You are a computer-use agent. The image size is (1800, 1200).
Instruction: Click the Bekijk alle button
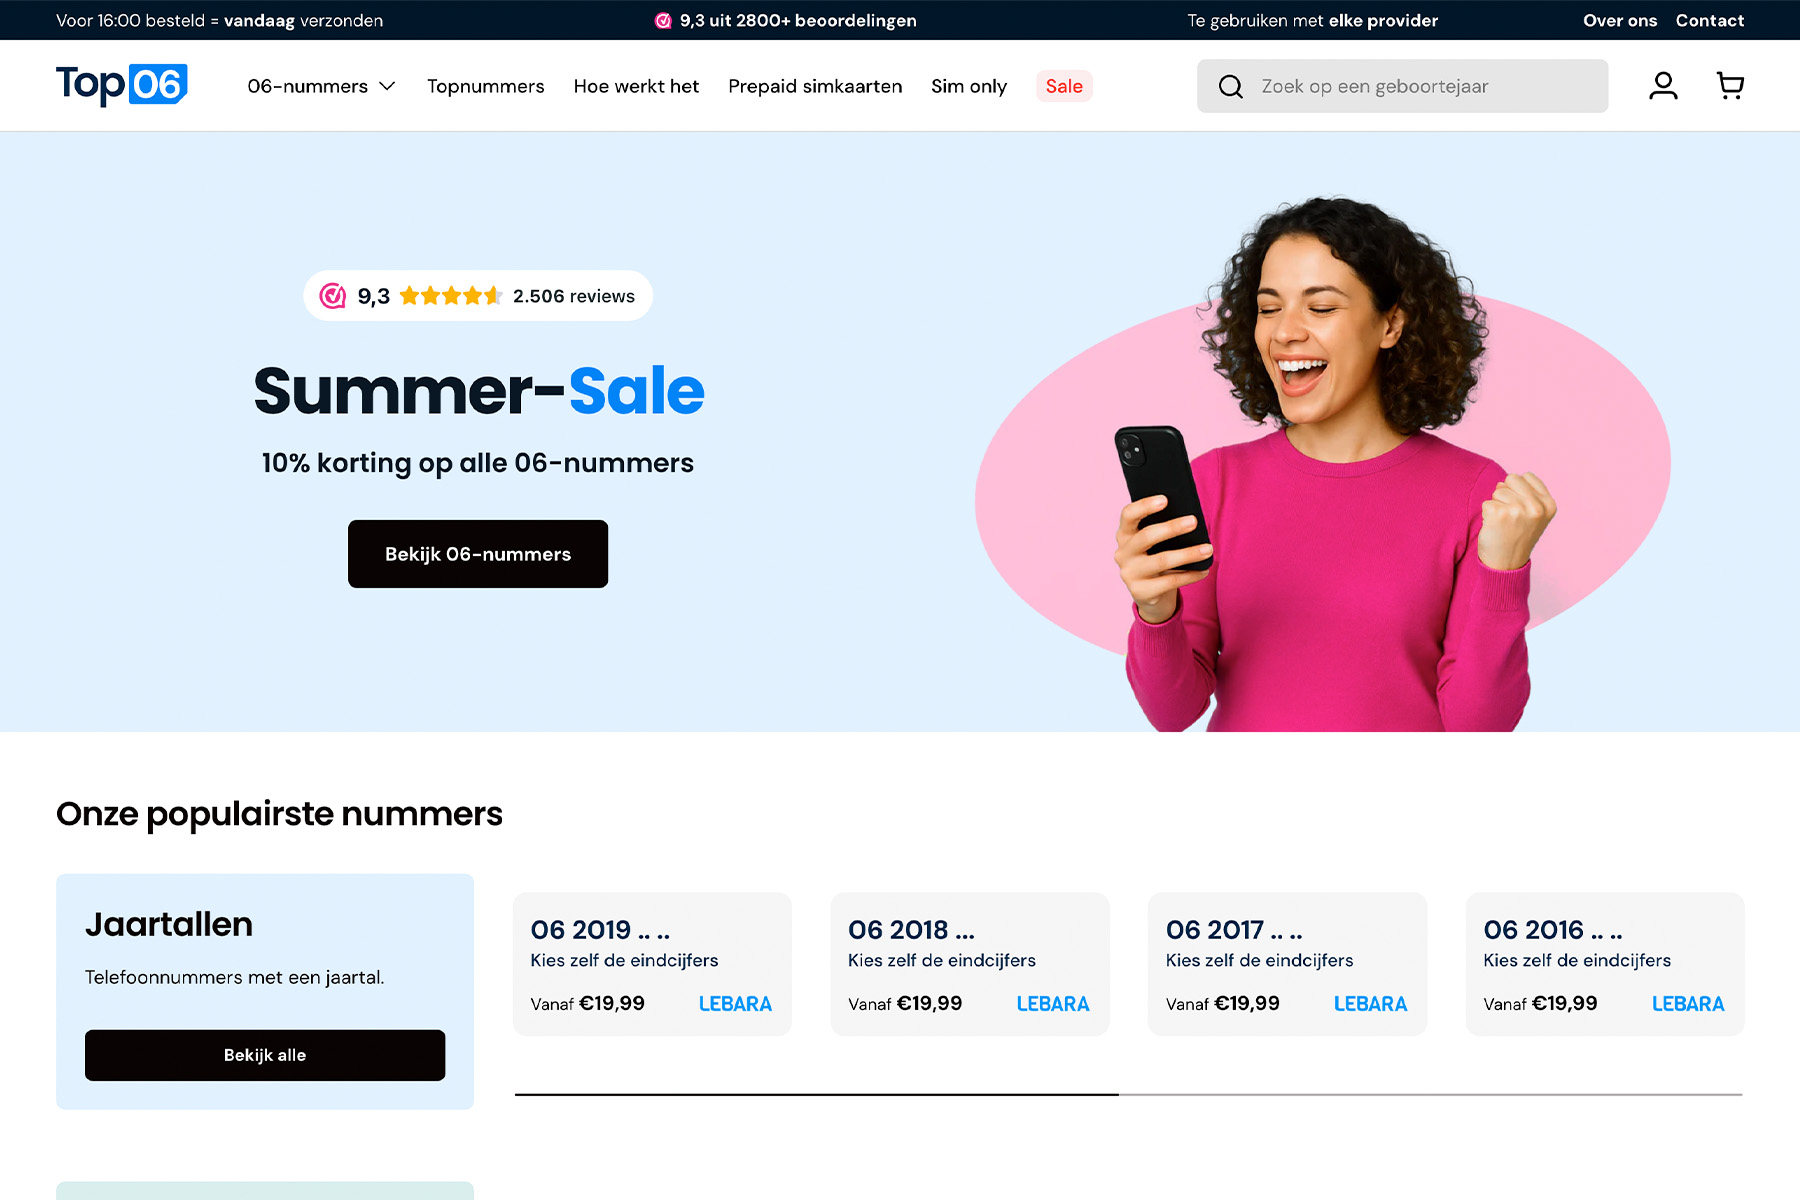click(265, 1055)
